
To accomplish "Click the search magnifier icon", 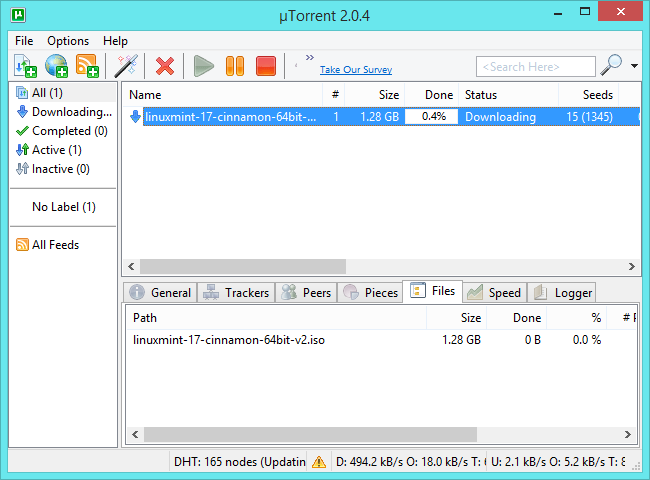I will point(610,66).
